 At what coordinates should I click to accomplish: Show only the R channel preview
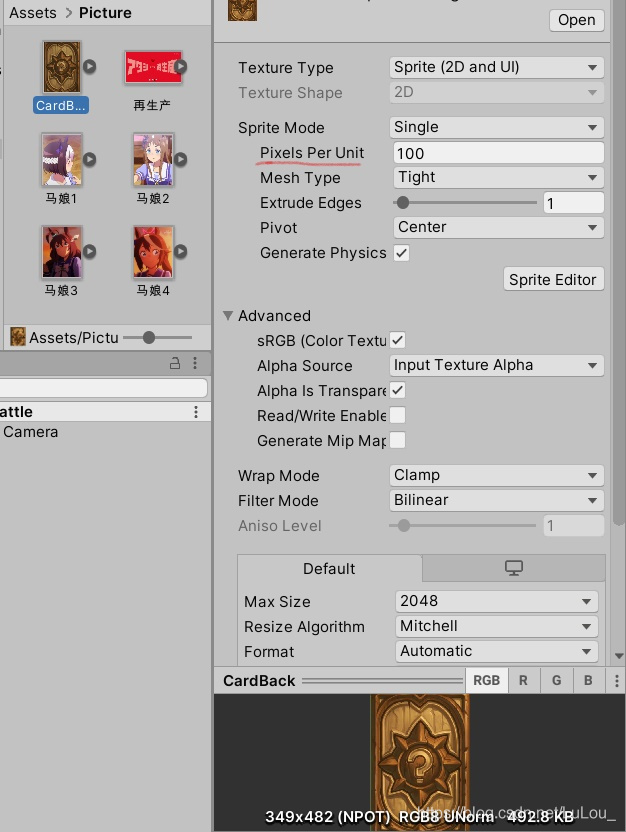coord(523,680)
